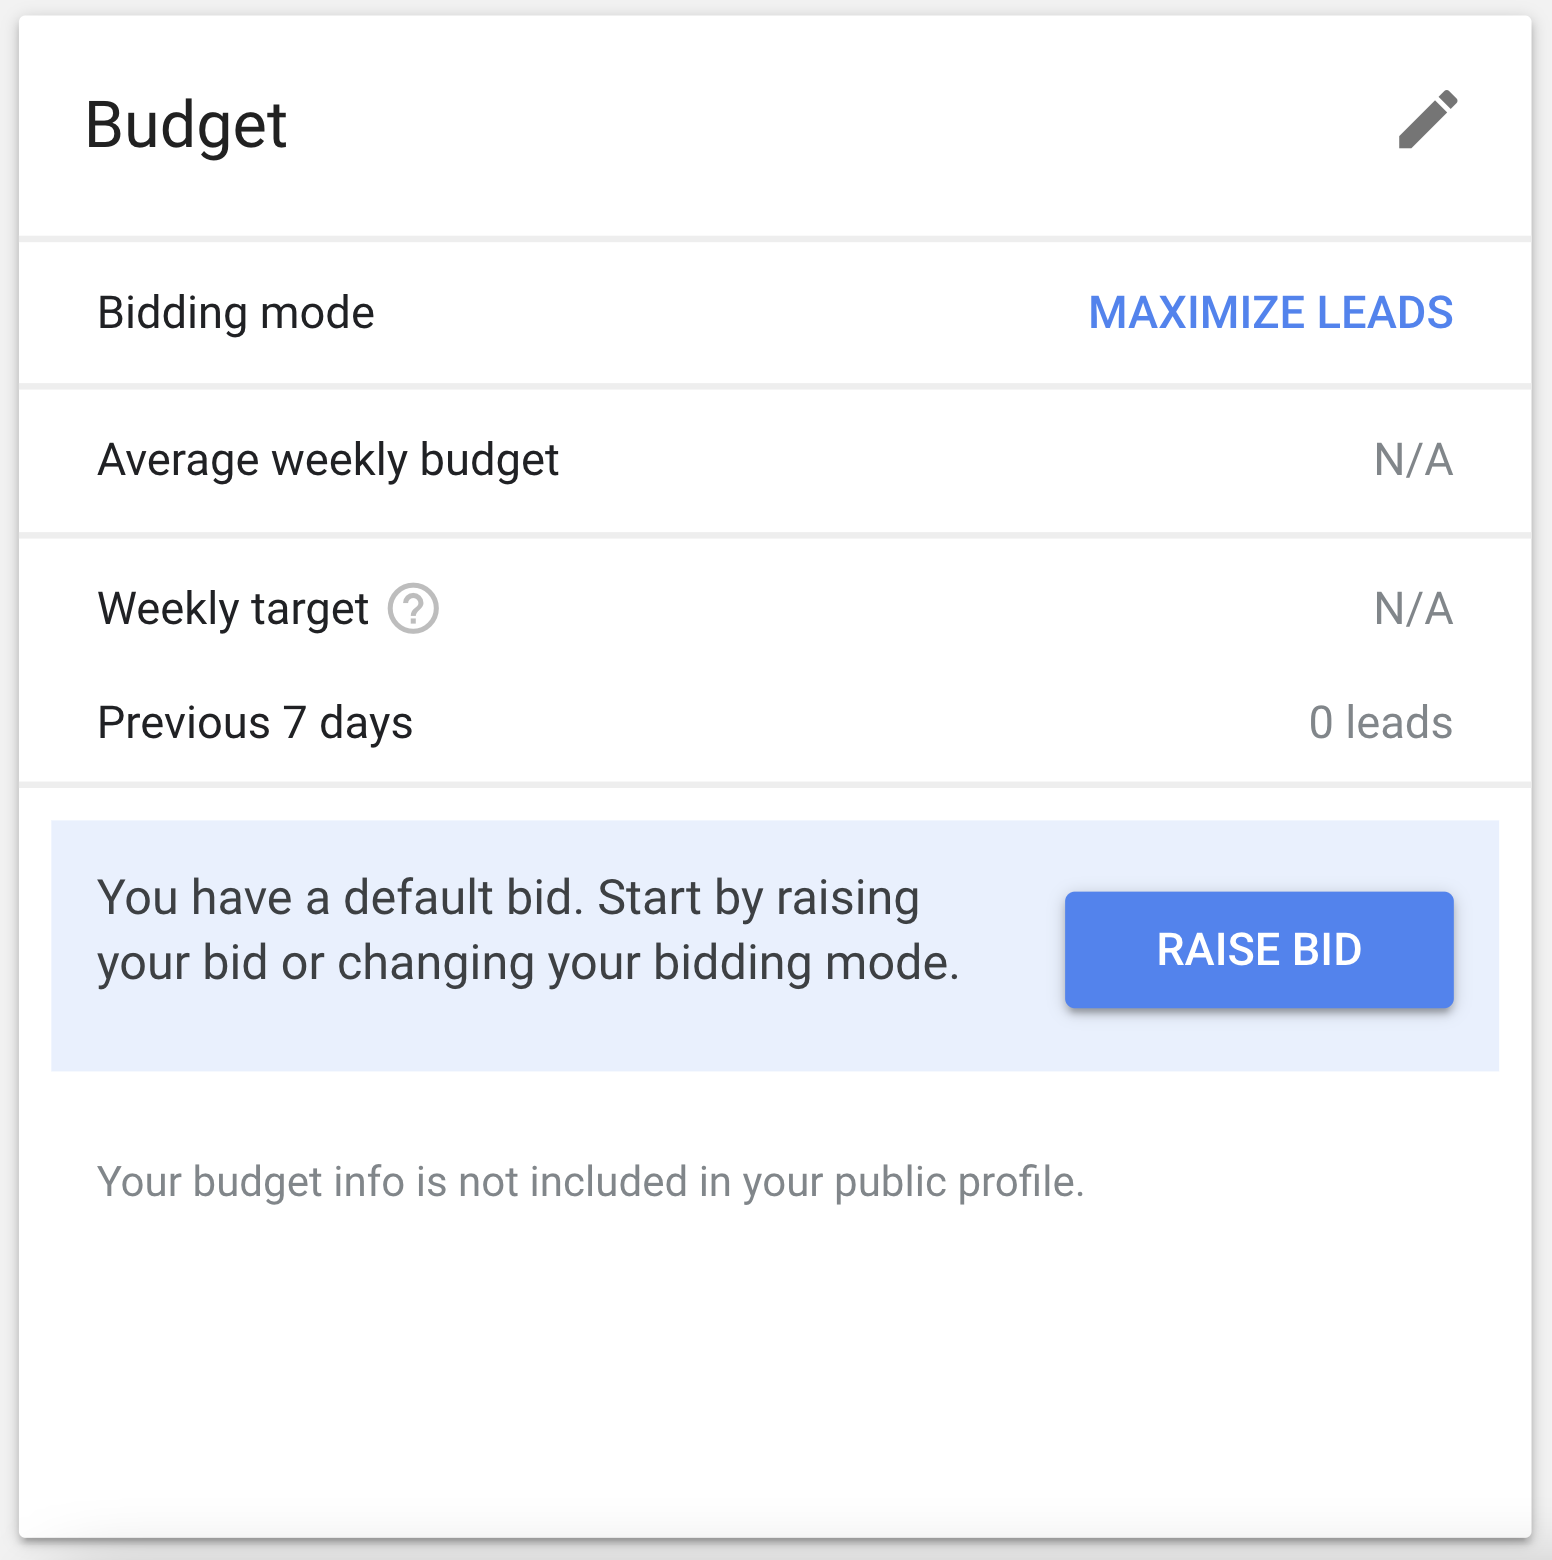
Task: Click the Previous 7 days label
Action: tap(255, 723)
